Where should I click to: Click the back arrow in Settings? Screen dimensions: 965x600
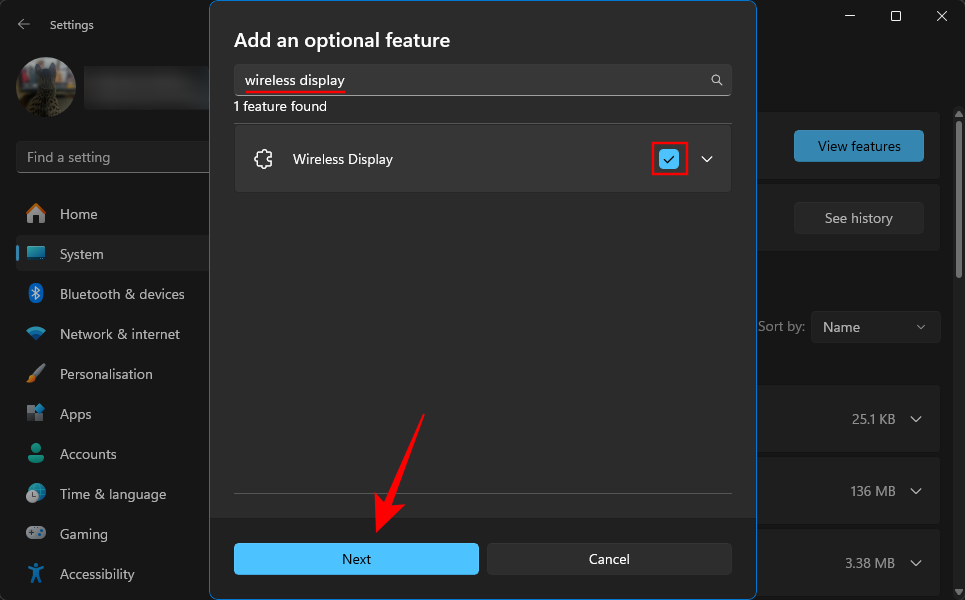(x=23, y=24)
